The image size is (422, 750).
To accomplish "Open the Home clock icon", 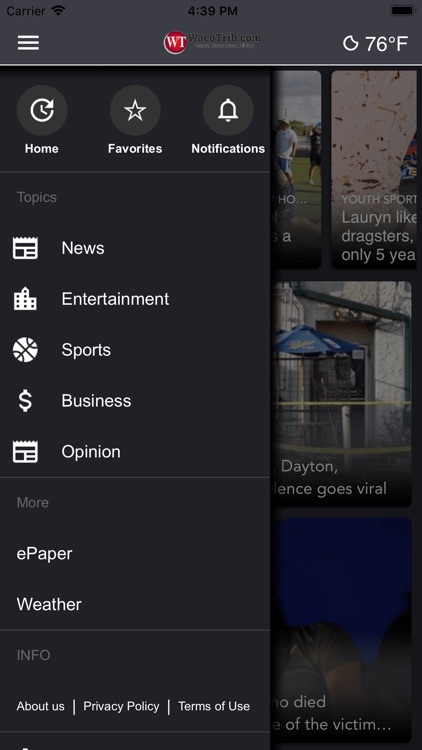I will (x=42, y=110).
